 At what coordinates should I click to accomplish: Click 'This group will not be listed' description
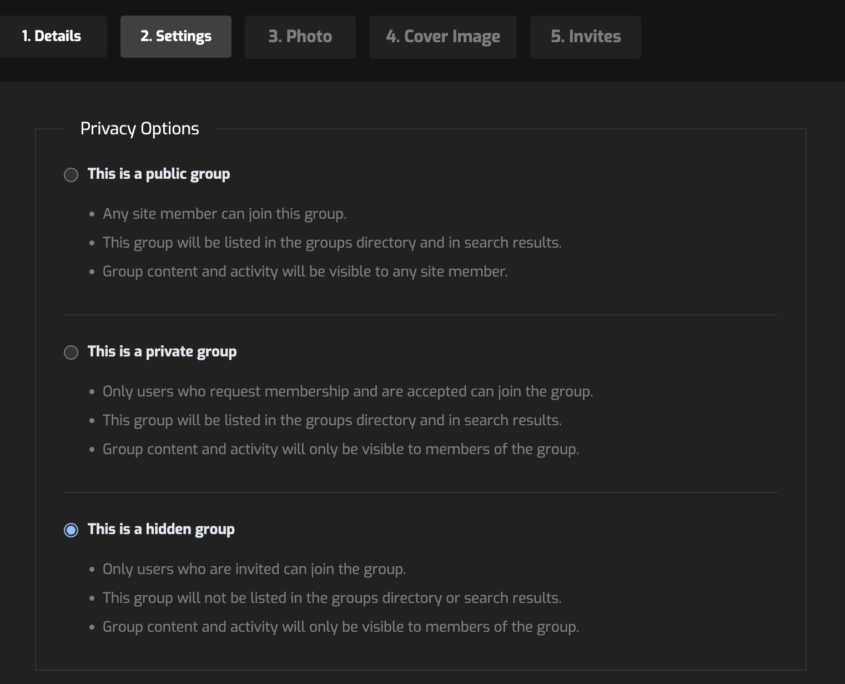point(332,598)
